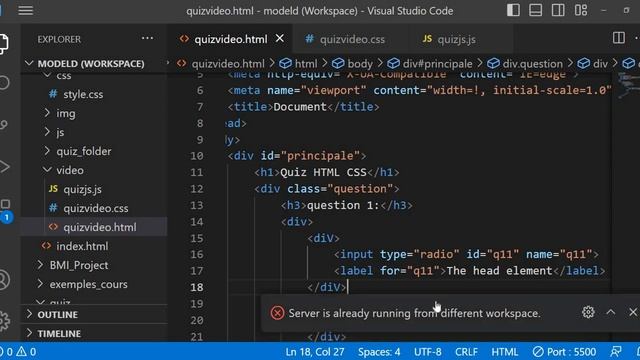Click the label text The head element
This screenshot has height=360, width=640.
coord(499,271)
